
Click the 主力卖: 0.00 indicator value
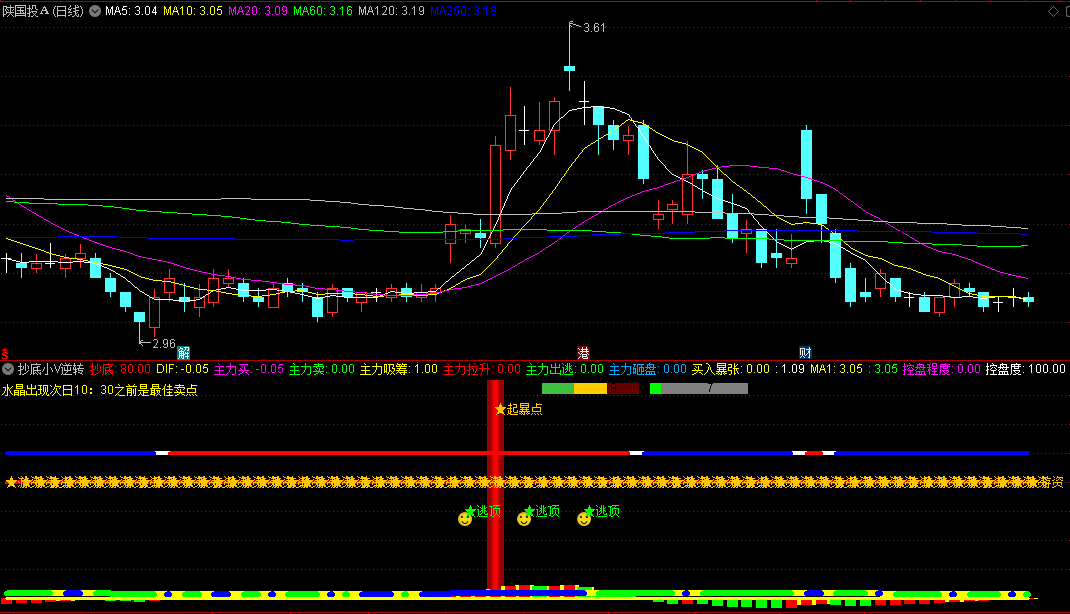(322, 369)
